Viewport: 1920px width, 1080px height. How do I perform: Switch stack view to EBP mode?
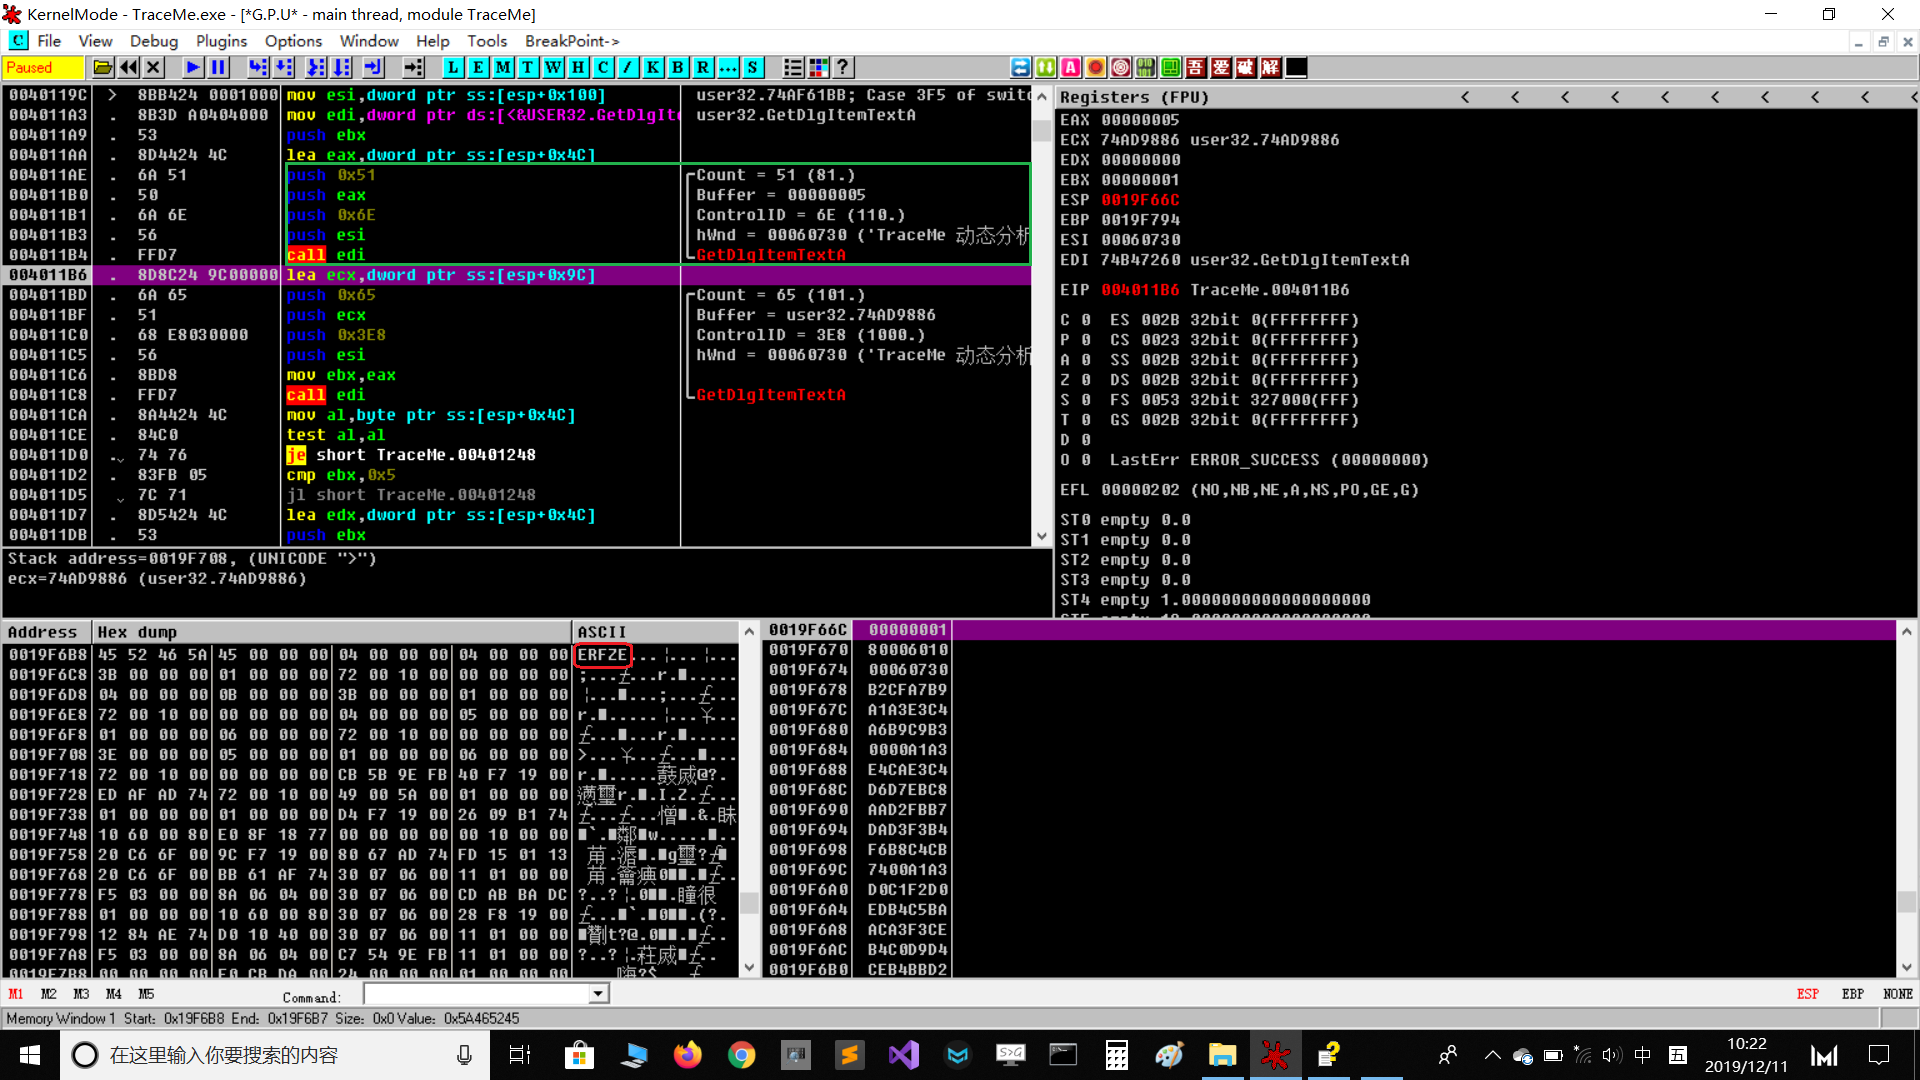click(1852, 994)
